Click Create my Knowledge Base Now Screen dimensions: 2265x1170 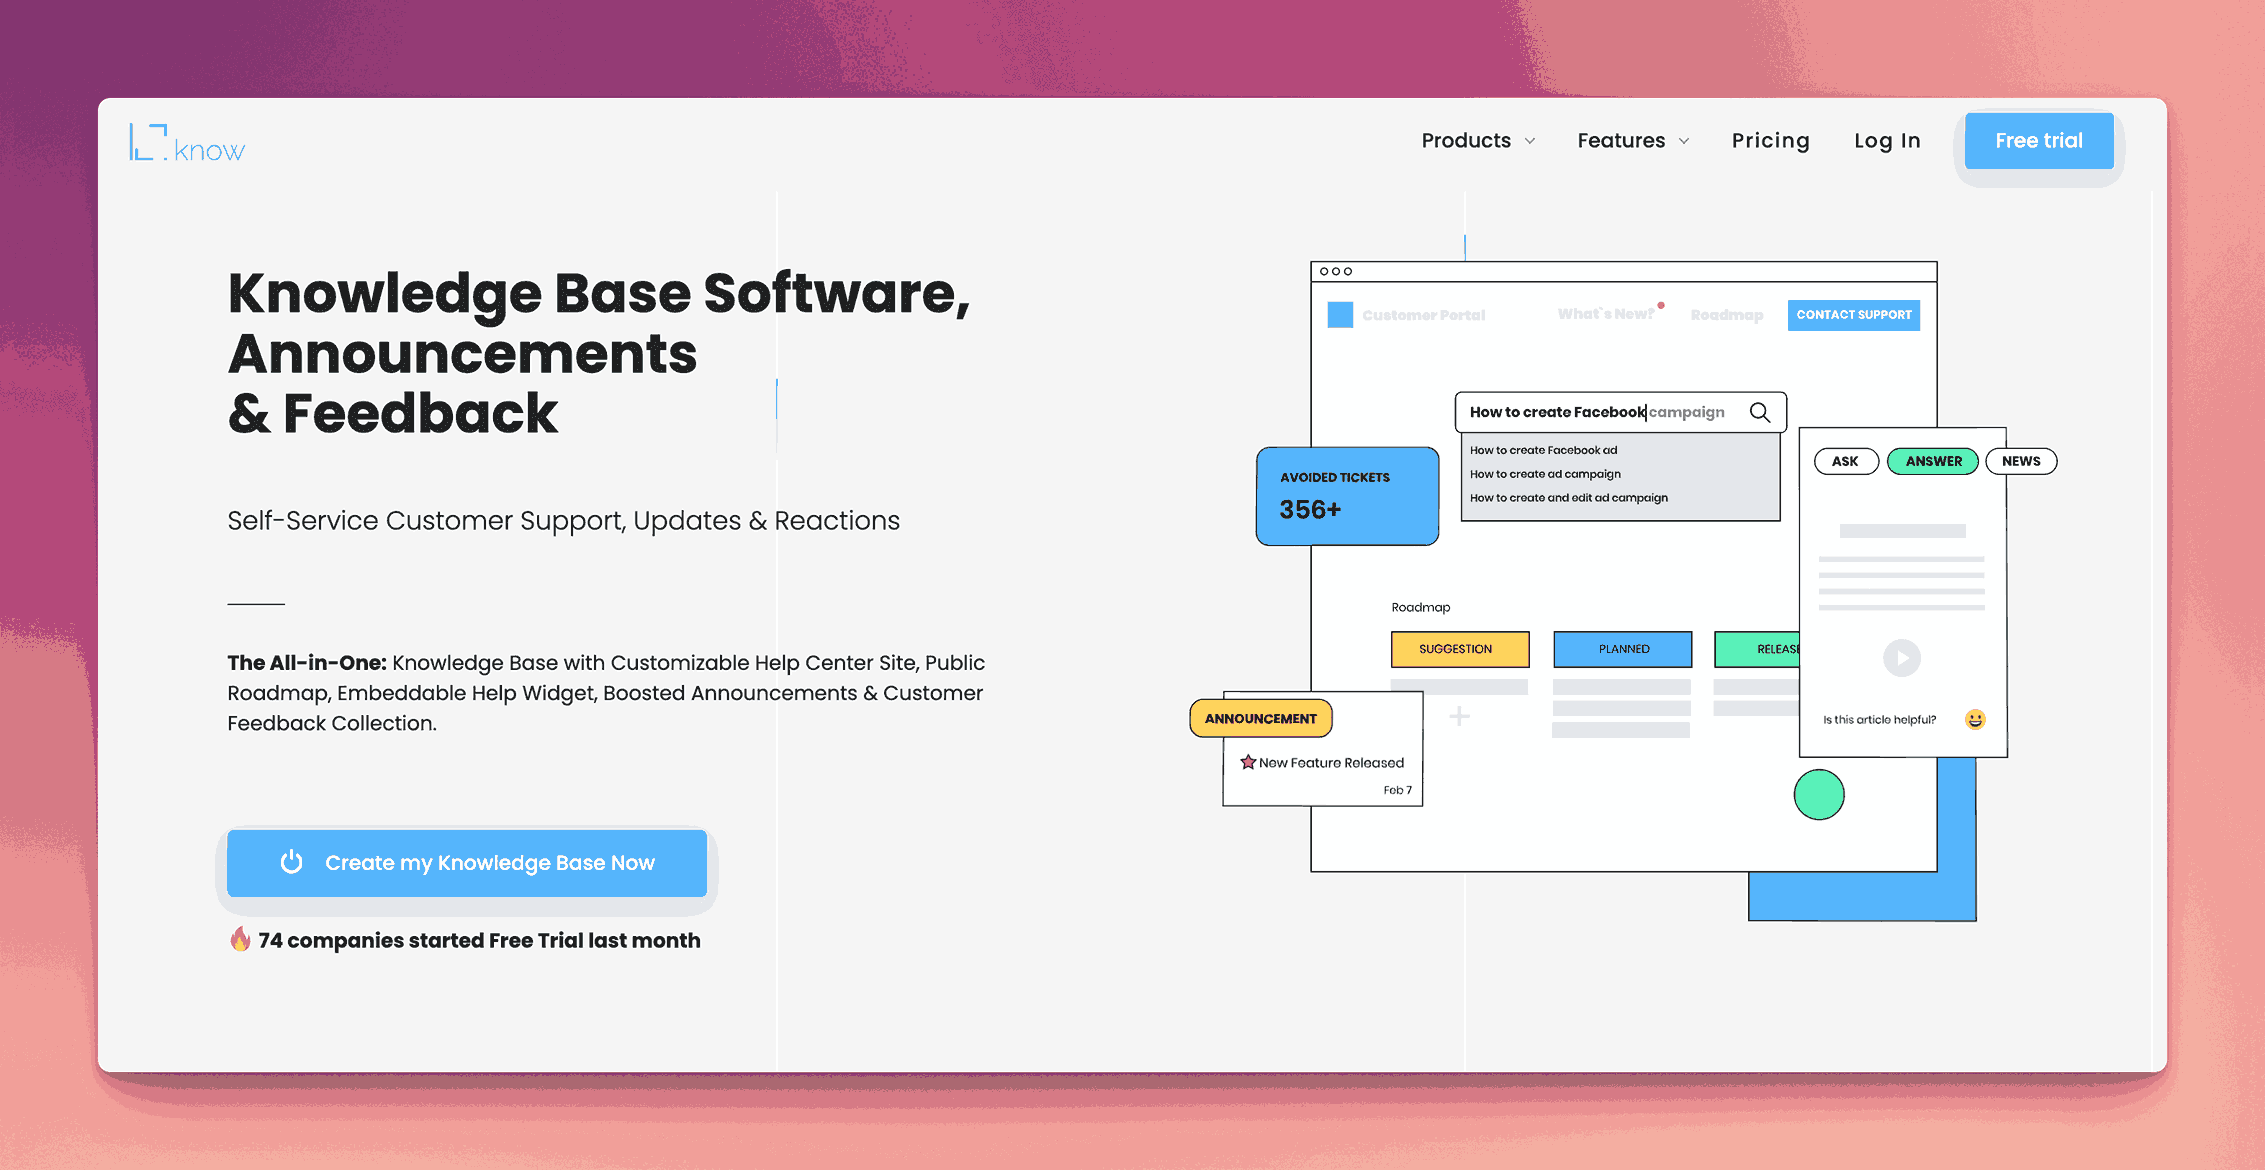tap(467, 863)
